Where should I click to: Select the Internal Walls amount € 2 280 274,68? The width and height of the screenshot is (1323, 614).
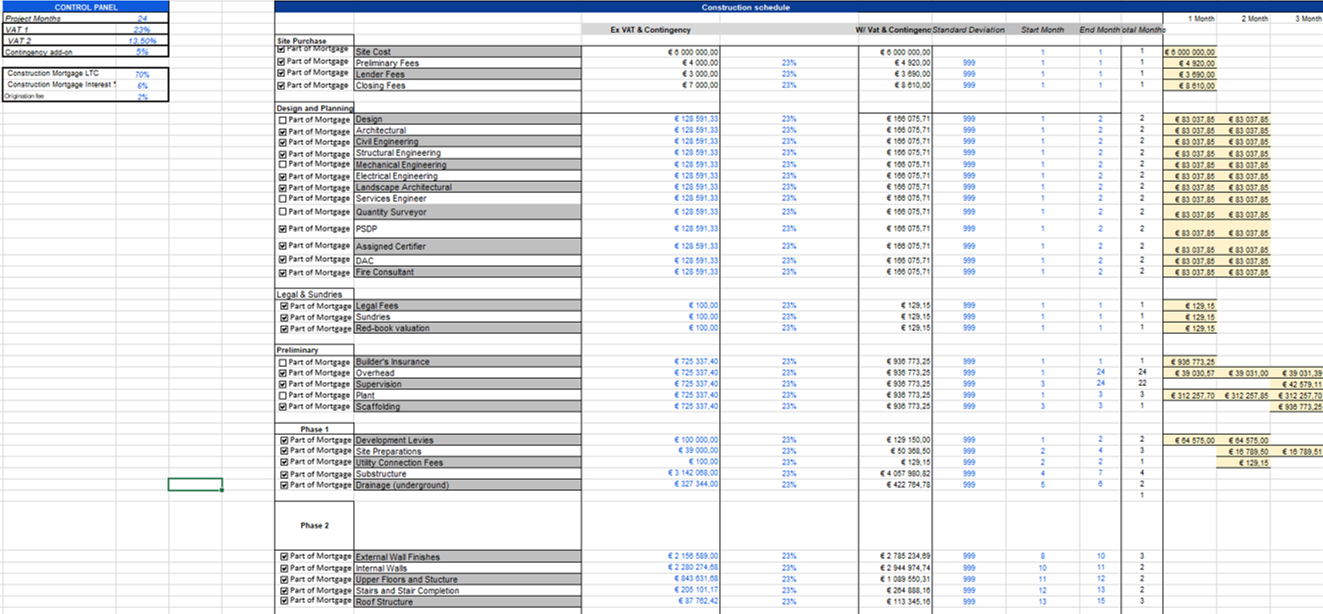tap(692, 568)
